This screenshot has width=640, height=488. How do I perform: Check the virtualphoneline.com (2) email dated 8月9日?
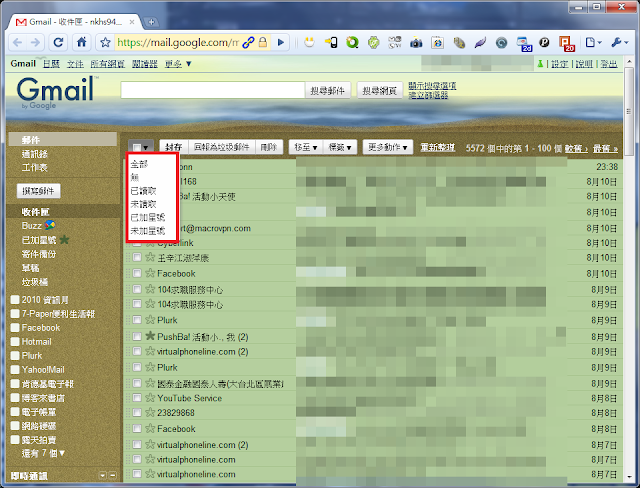[137, 351]
